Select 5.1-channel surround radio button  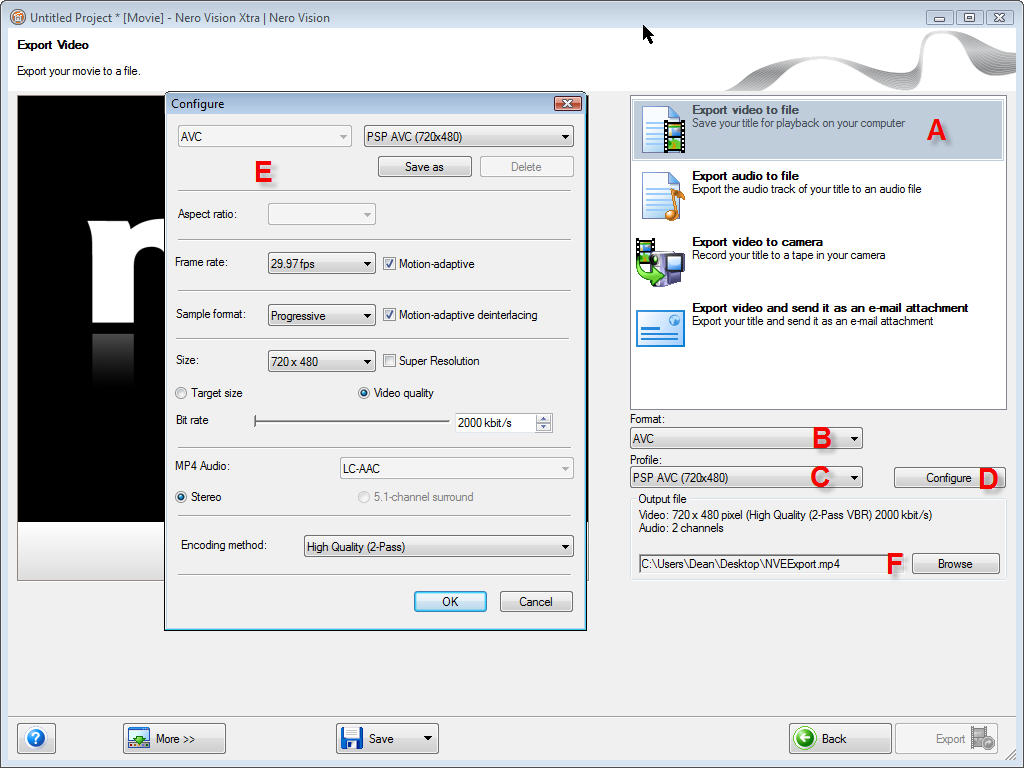364,497
